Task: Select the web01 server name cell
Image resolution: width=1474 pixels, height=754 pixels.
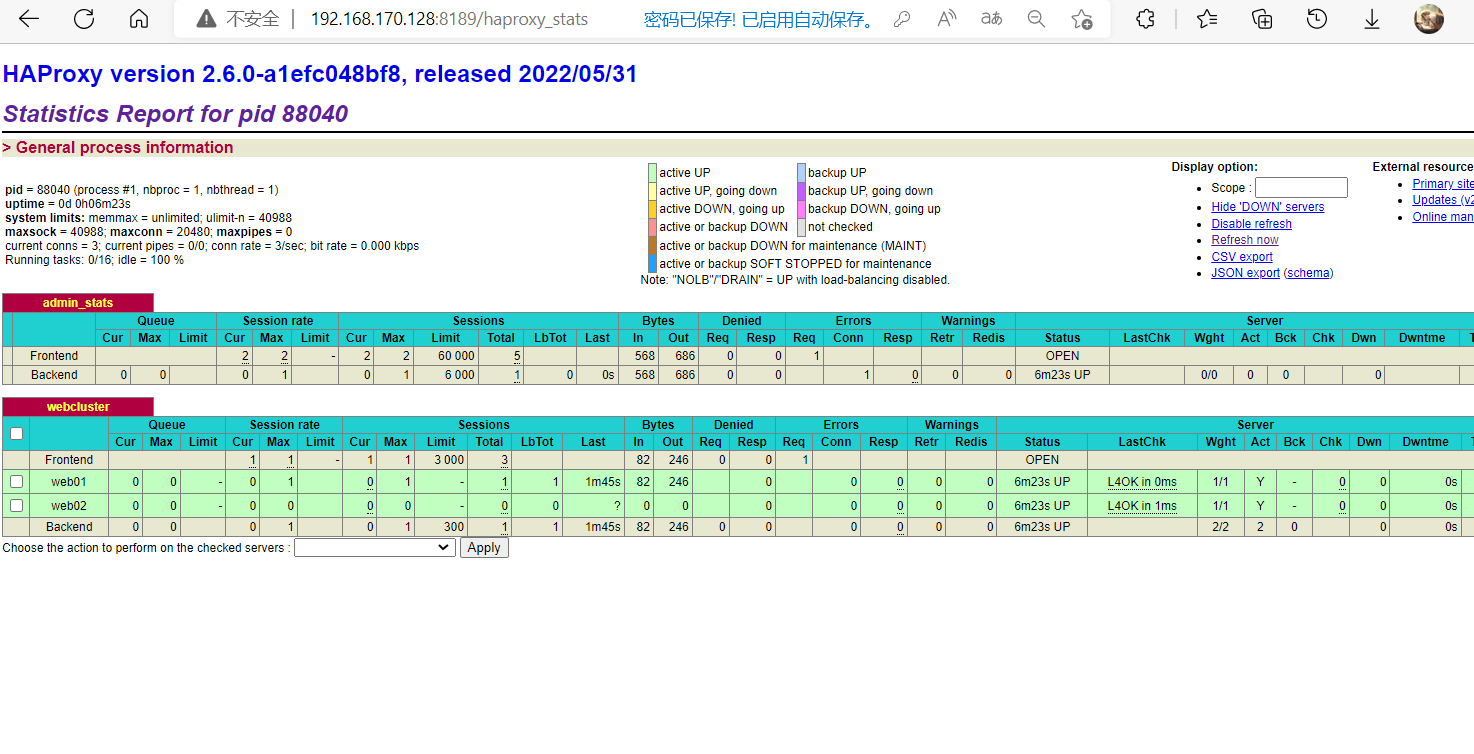Action: pyautogui.click(x=69, y=482)
